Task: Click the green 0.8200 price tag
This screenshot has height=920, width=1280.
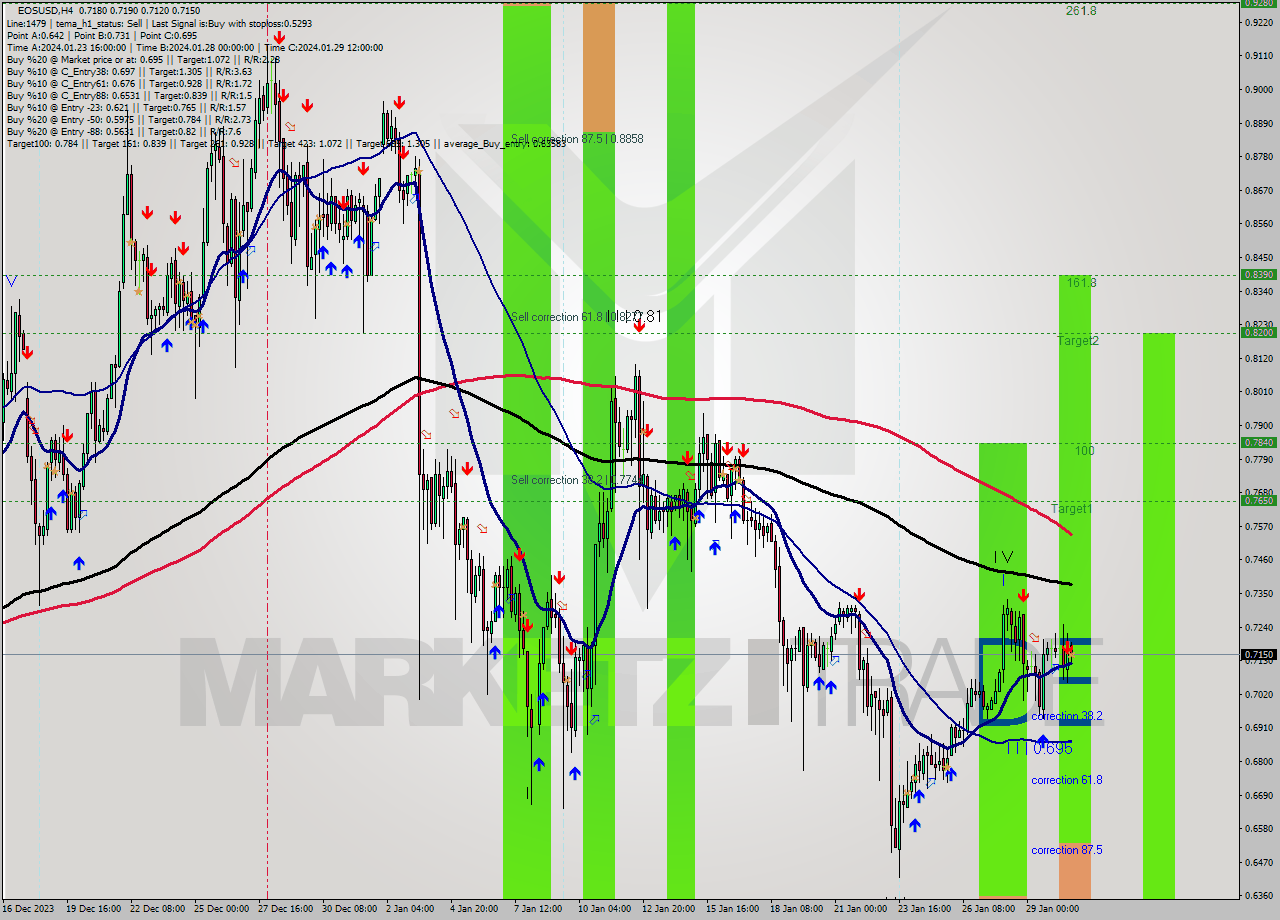Action: 1257,332
